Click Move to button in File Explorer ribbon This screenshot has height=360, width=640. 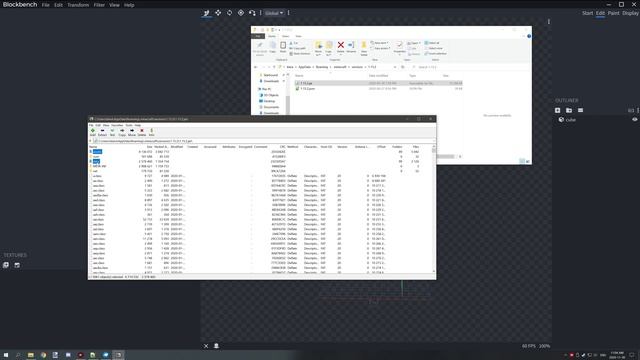coord(318,48)
